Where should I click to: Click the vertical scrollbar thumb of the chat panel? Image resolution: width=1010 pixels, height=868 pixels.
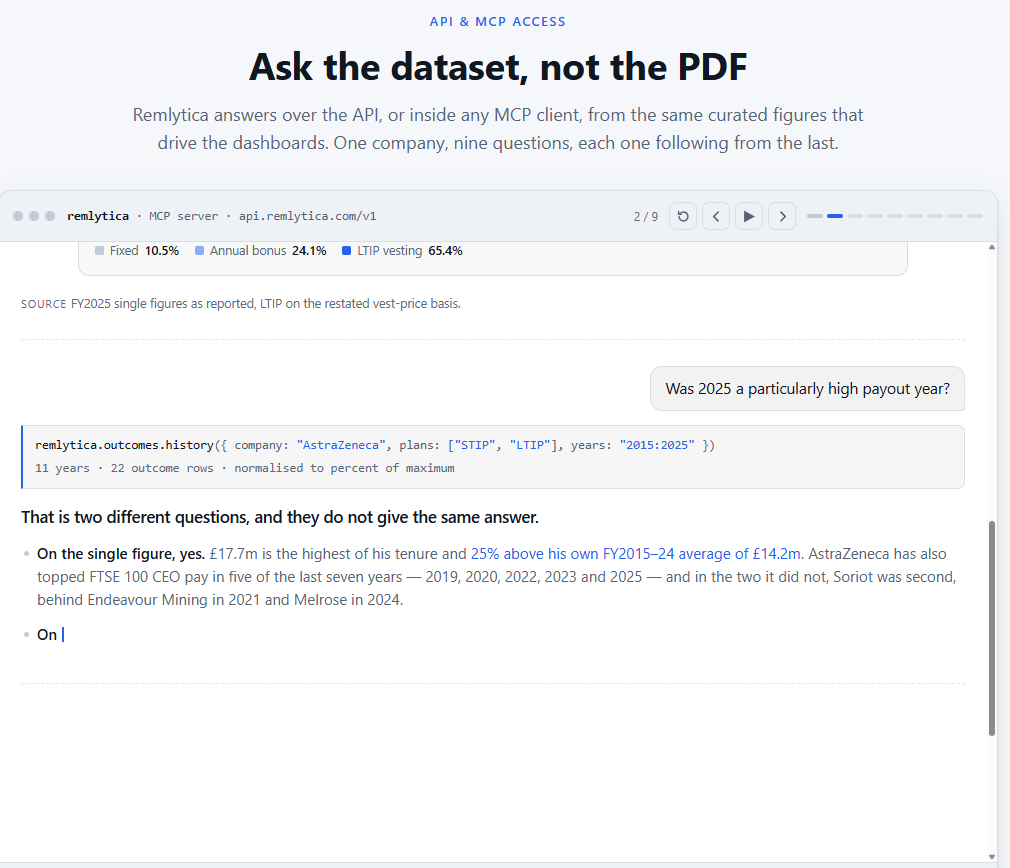click(992, 628)
